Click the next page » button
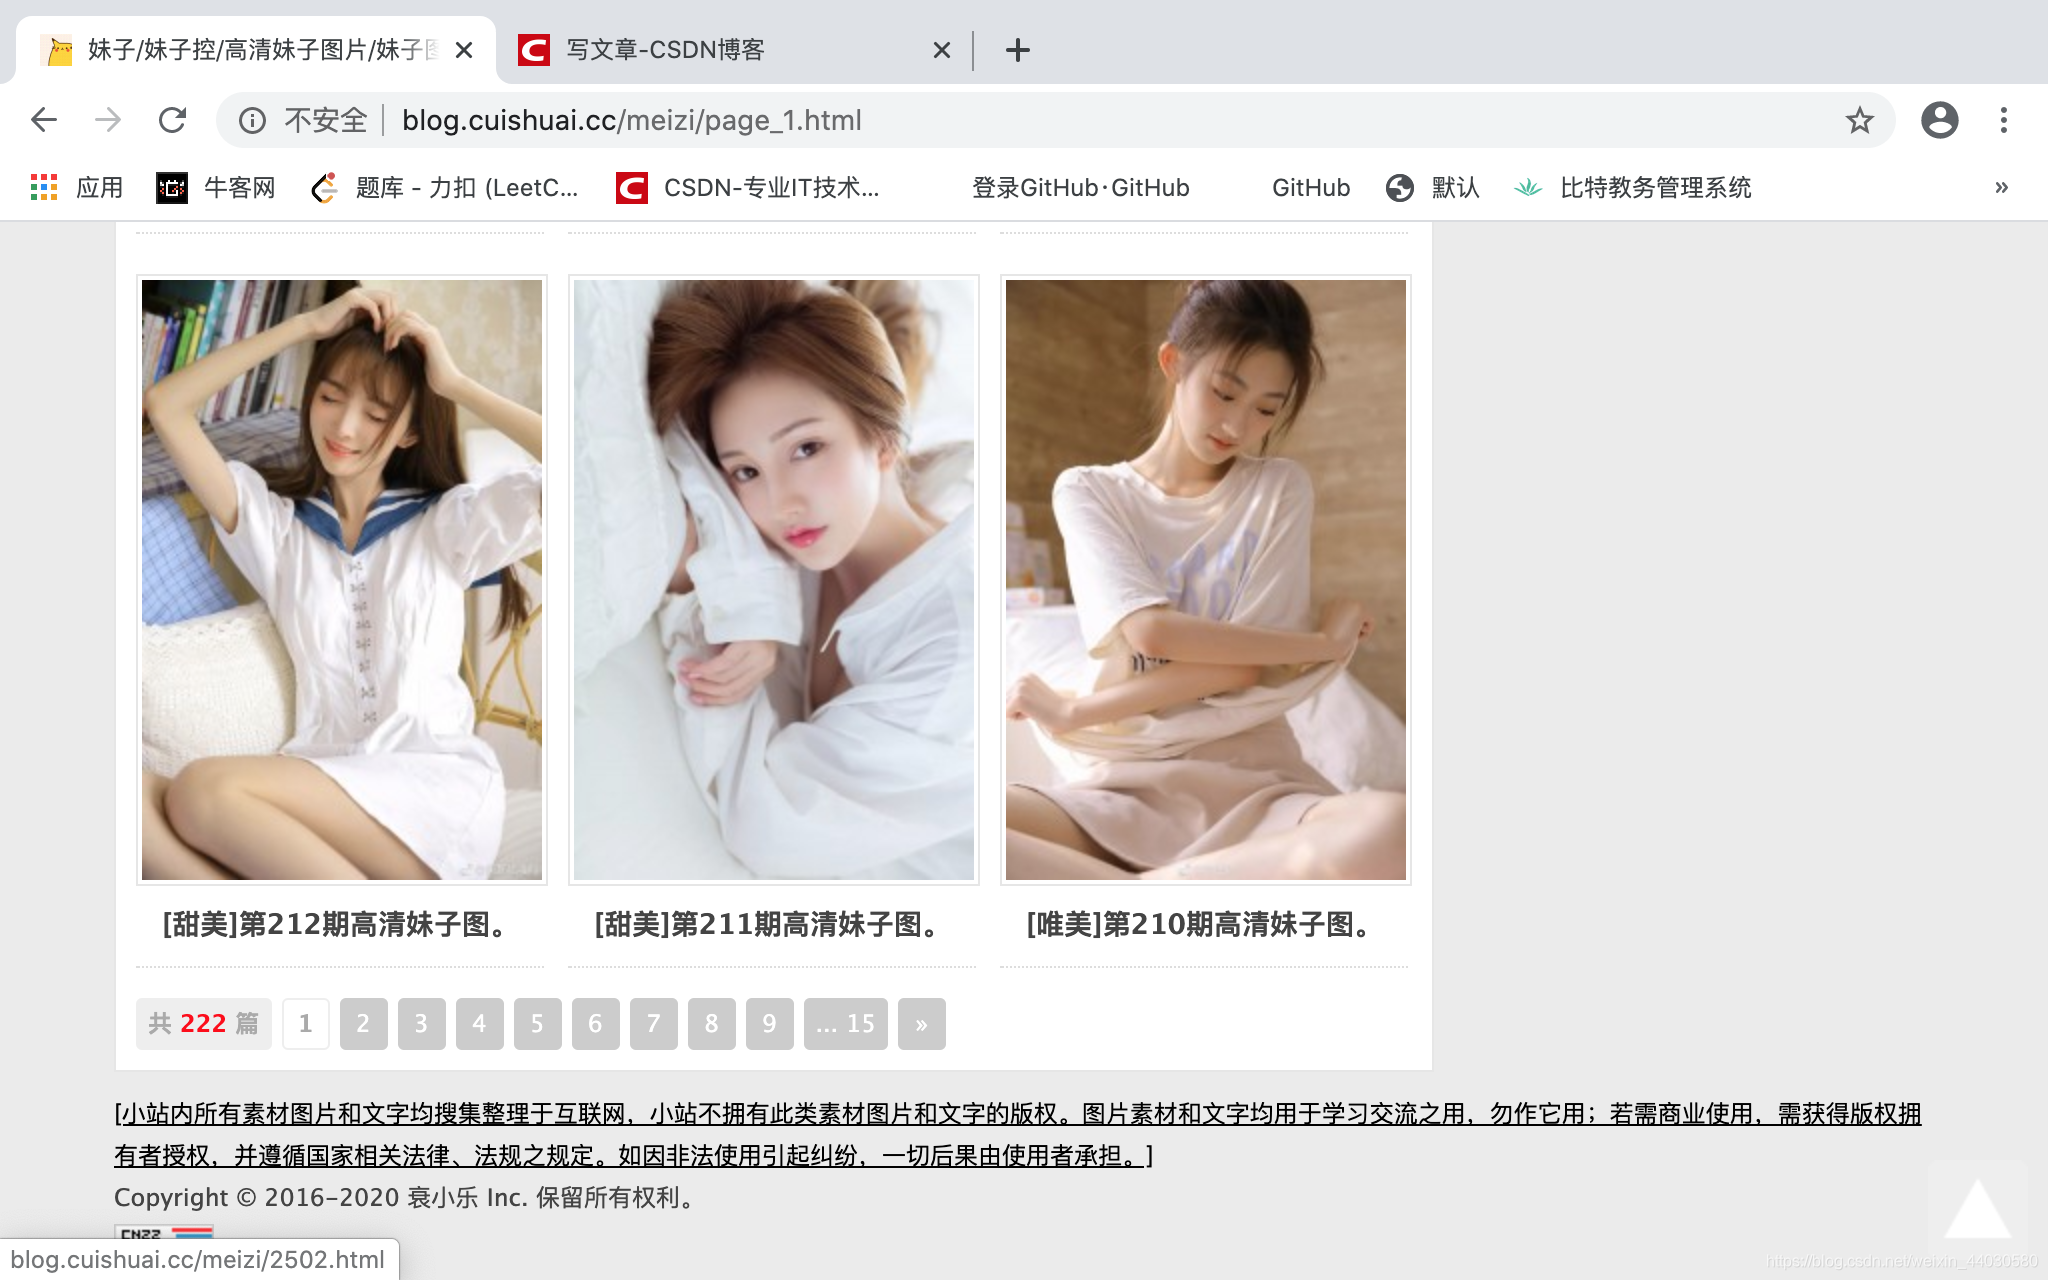 pos(921,1023)
